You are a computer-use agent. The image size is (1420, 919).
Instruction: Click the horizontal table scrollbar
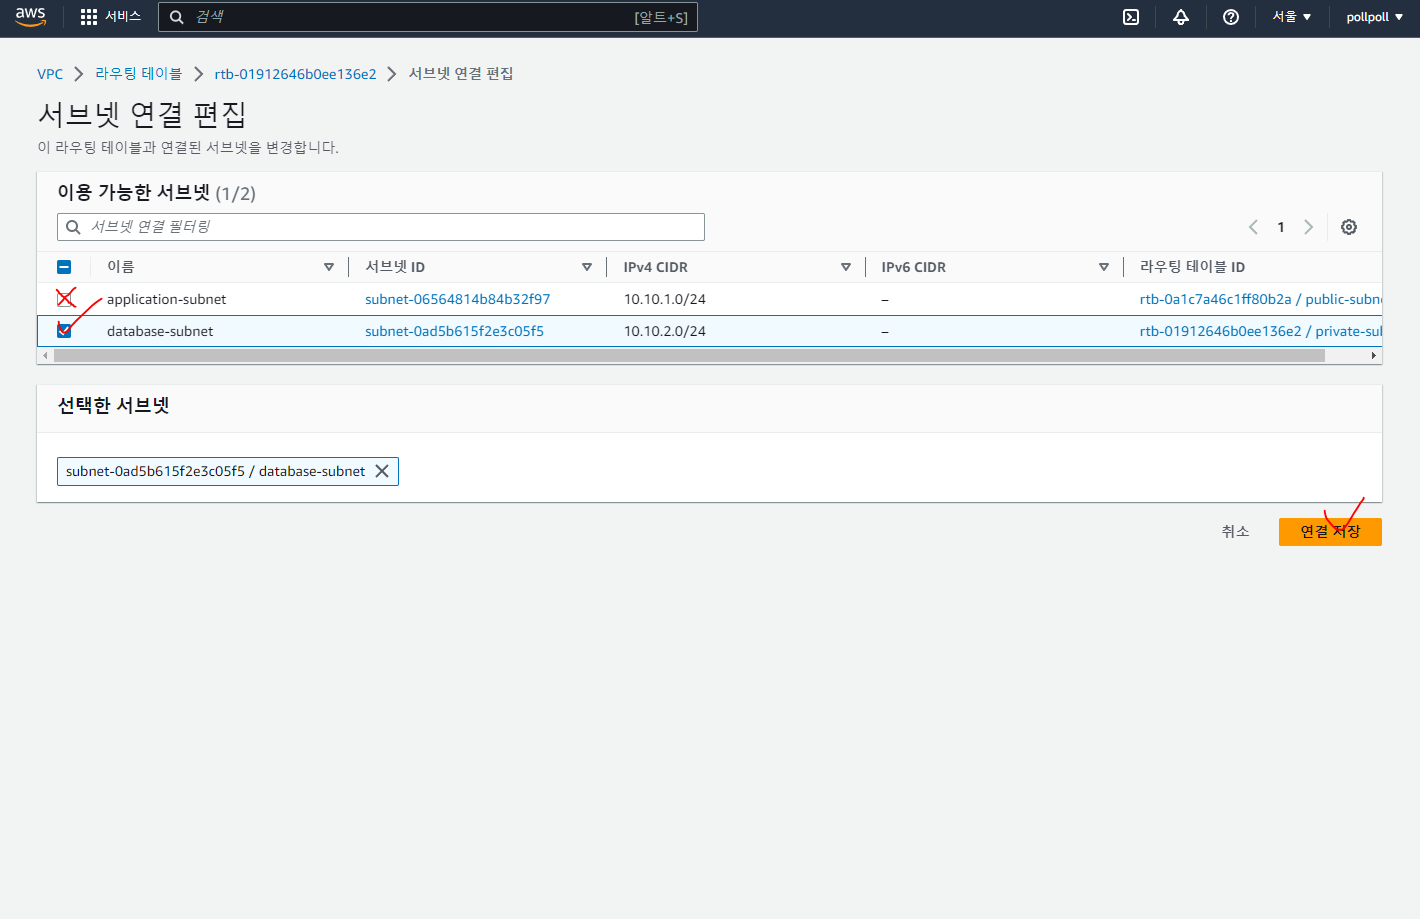(x=689, y=356)
